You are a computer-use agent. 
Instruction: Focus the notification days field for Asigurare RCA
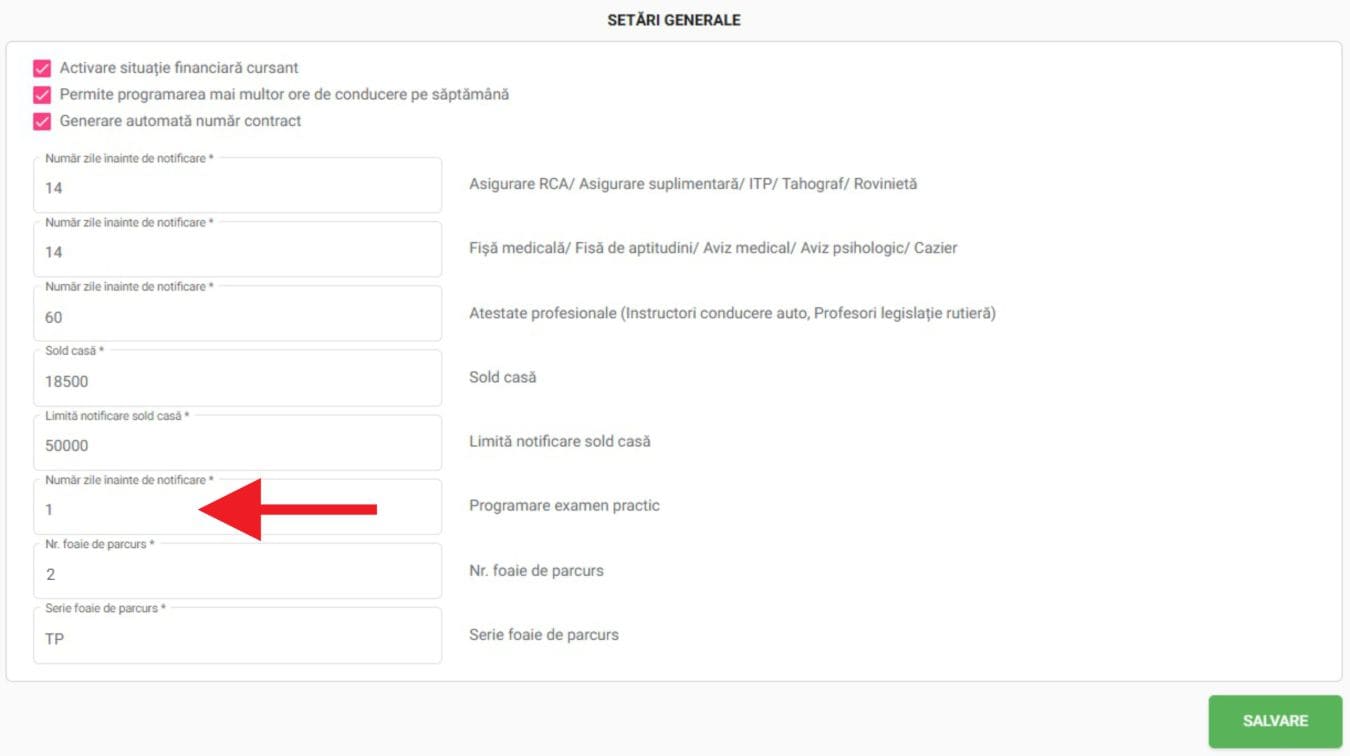coord(237,187)
